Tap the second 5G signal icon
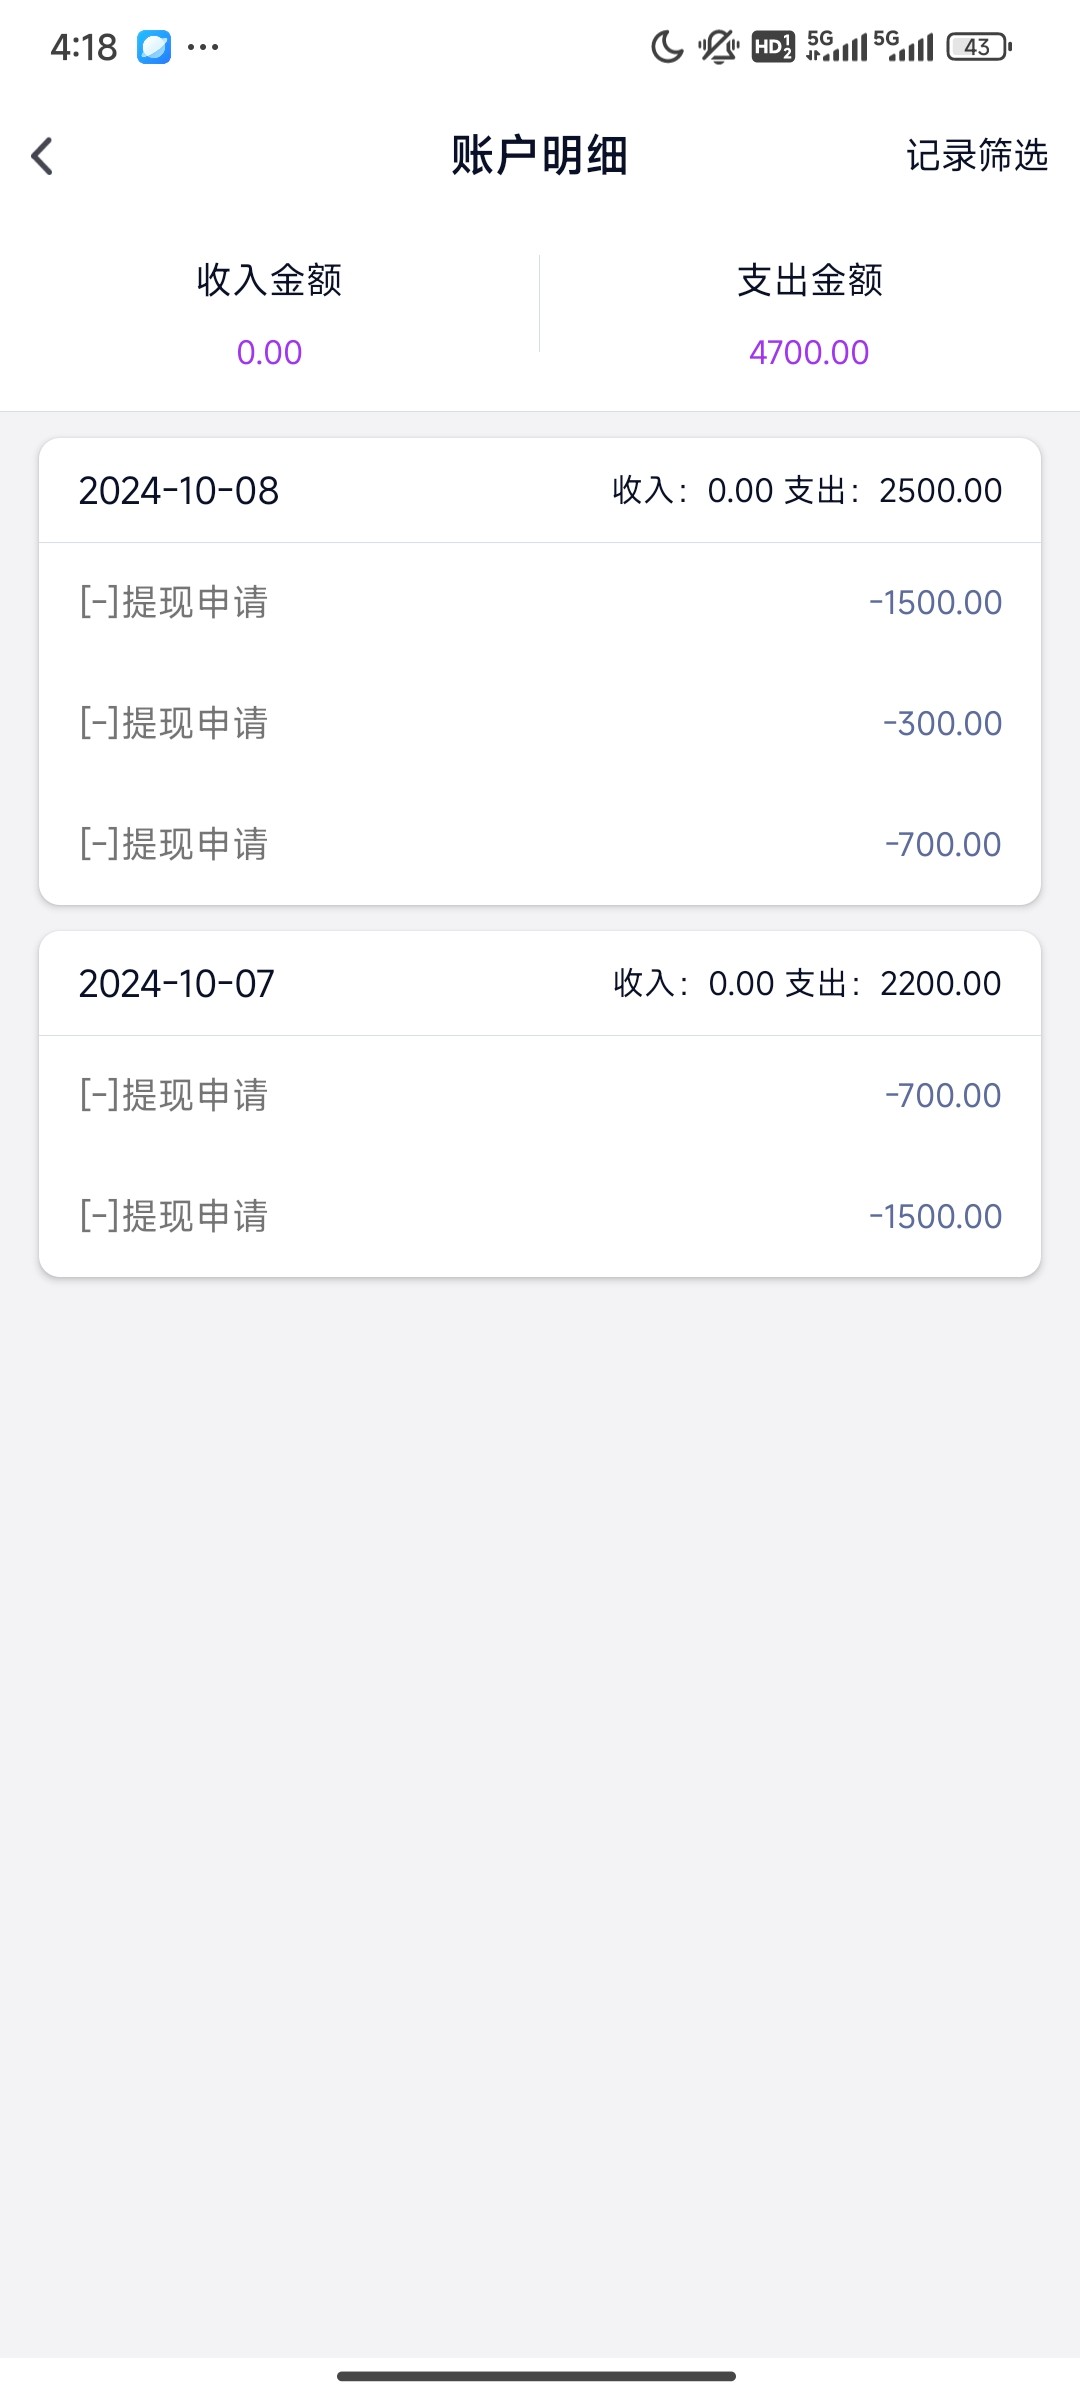1080x2400 pixels. tap(903, 47)
